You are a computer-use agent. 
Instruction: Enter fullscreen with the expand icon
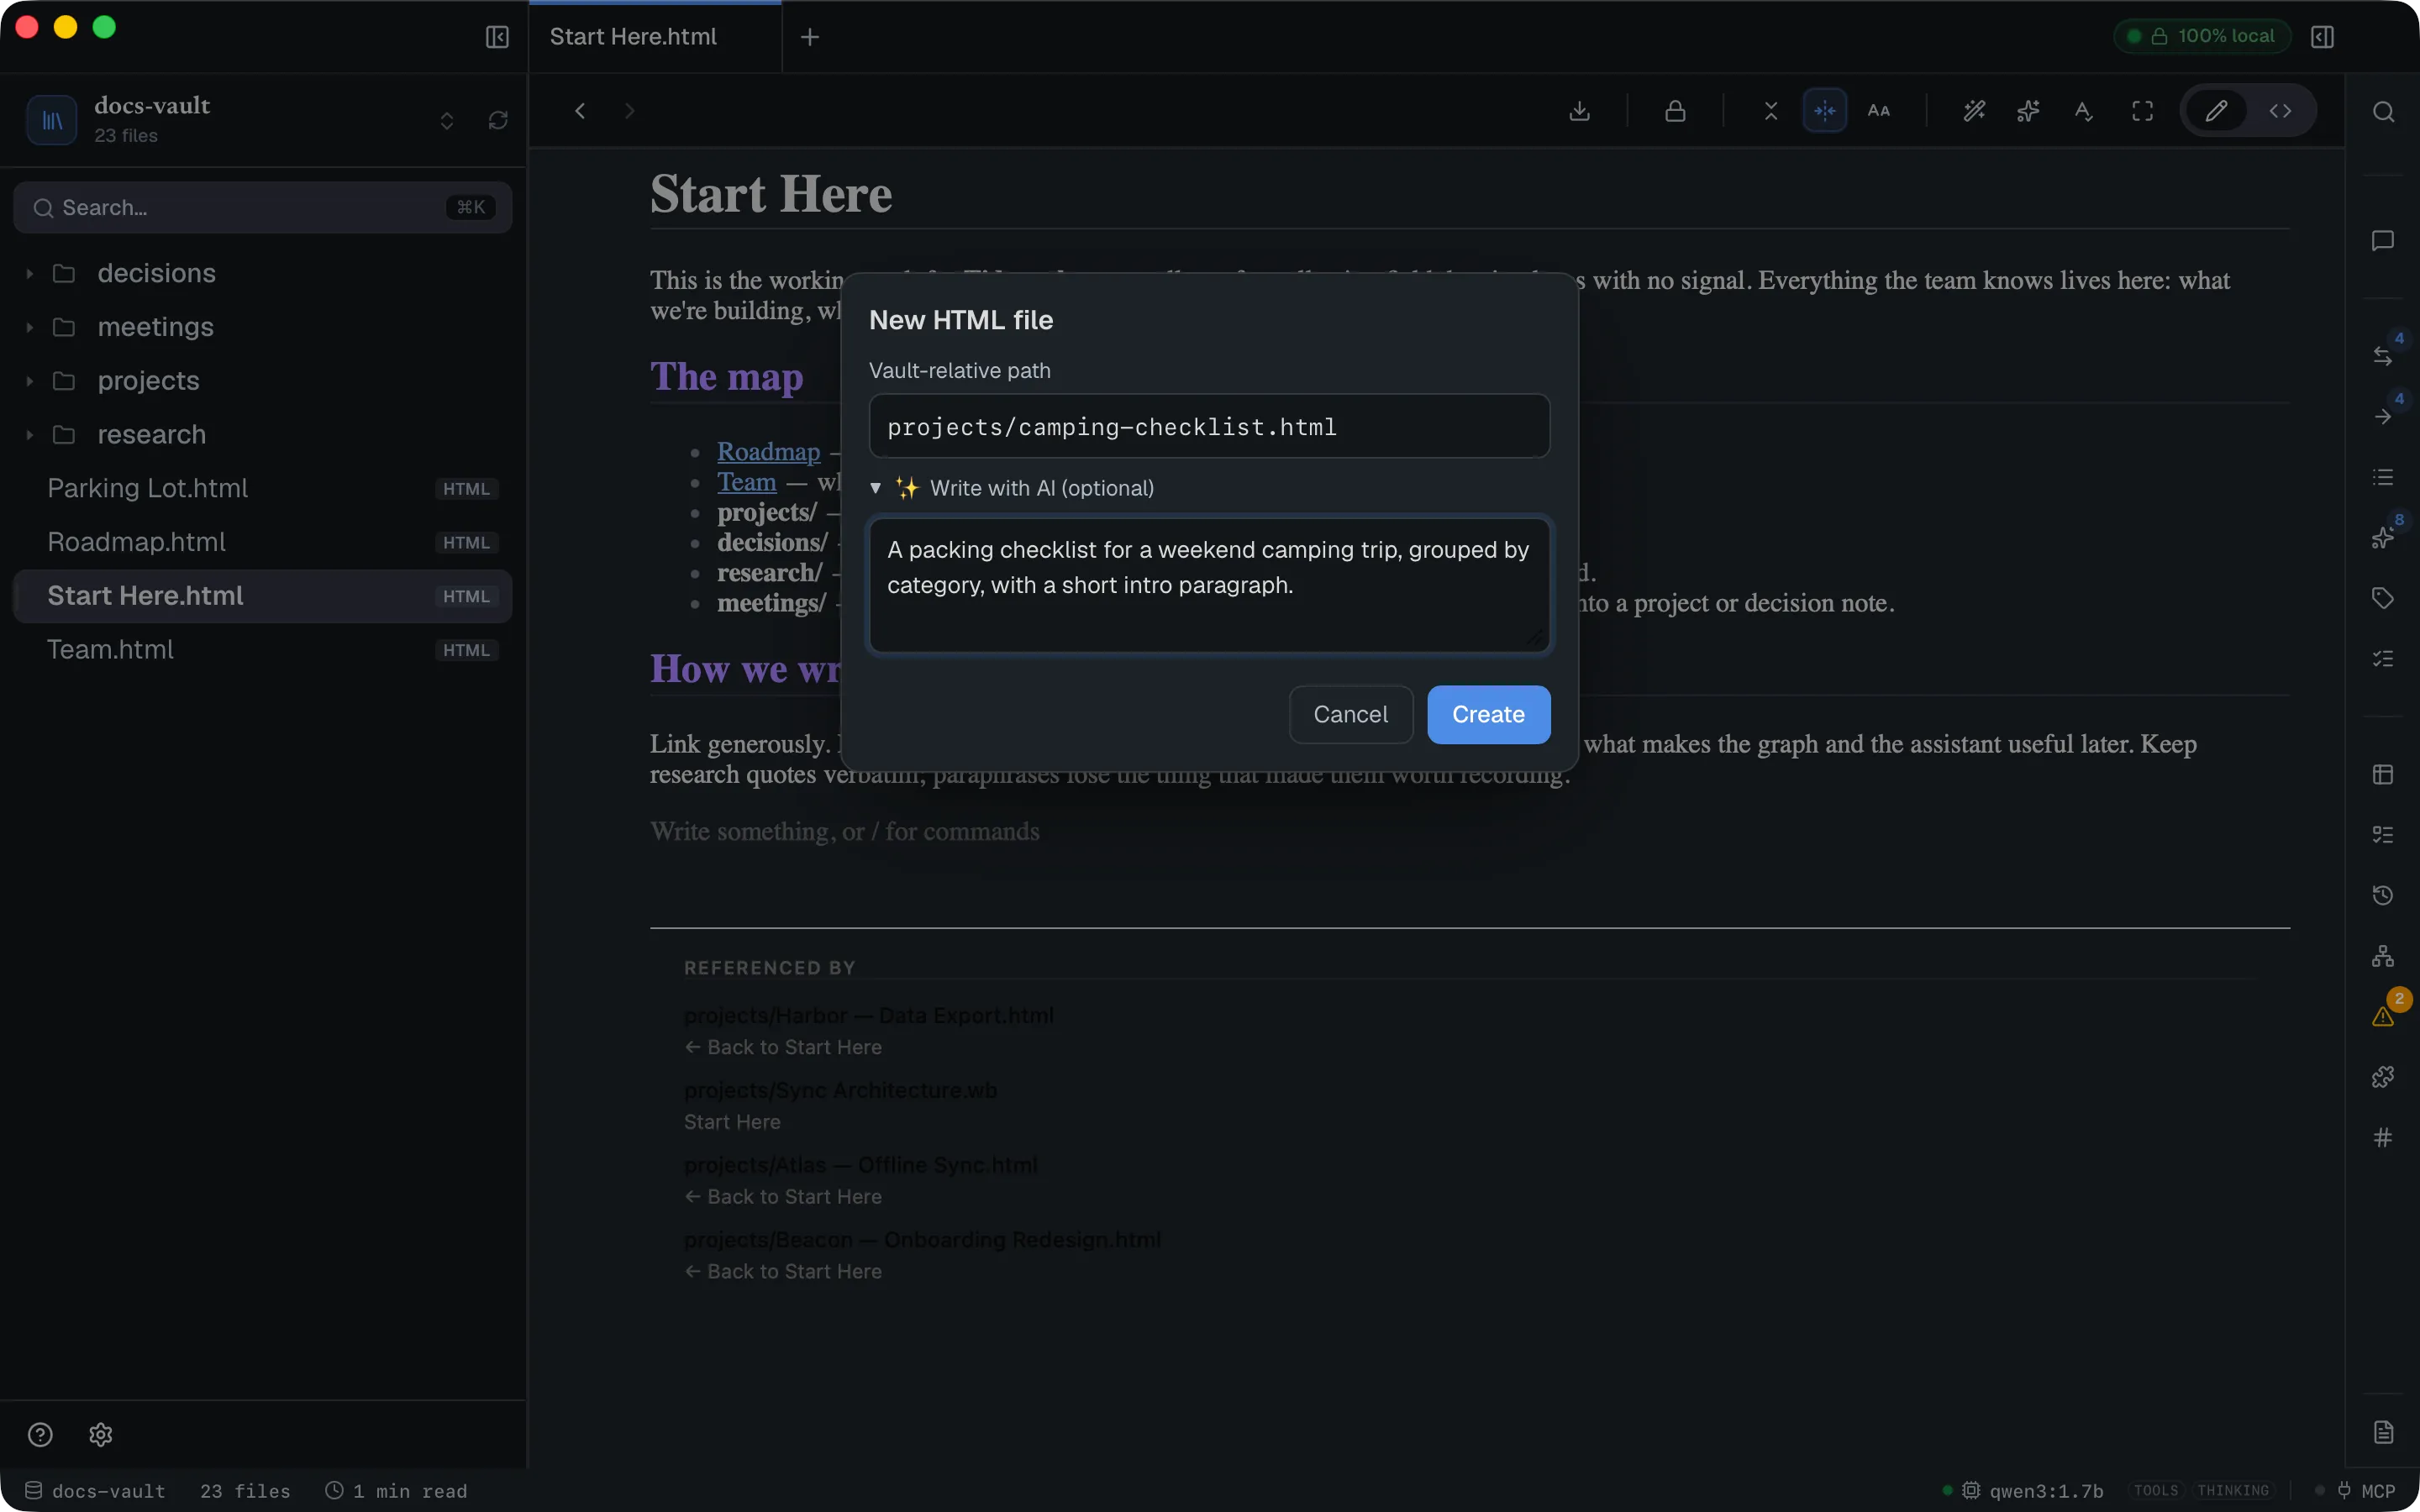2142,111
